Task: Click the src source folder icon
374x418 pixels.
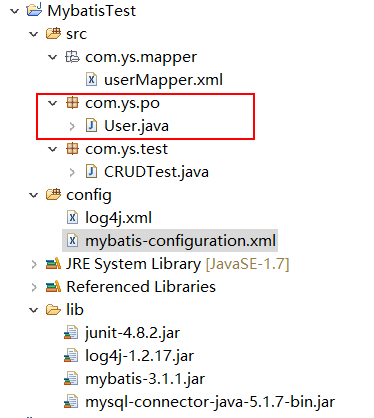Action: pyautogui.click(x=53, y=33)
